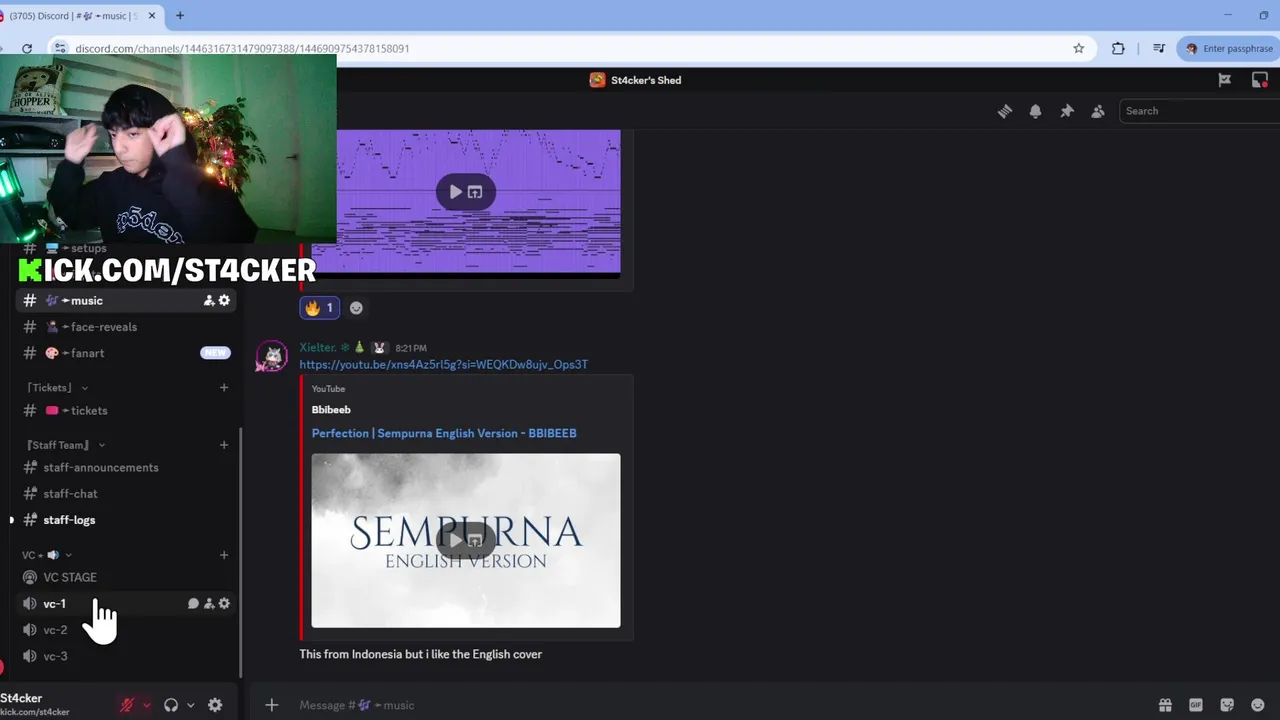The image size is (1280, 720).
Task: Click the NEW badge on fanart
Action: (215, 353)
